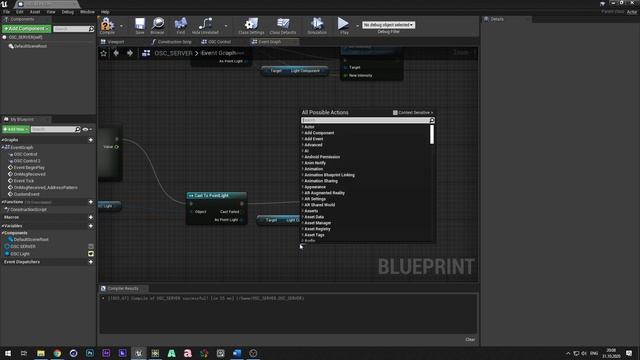Add new variable with plus icon
This screenshot has width=640, height=360.
point(91,226)
